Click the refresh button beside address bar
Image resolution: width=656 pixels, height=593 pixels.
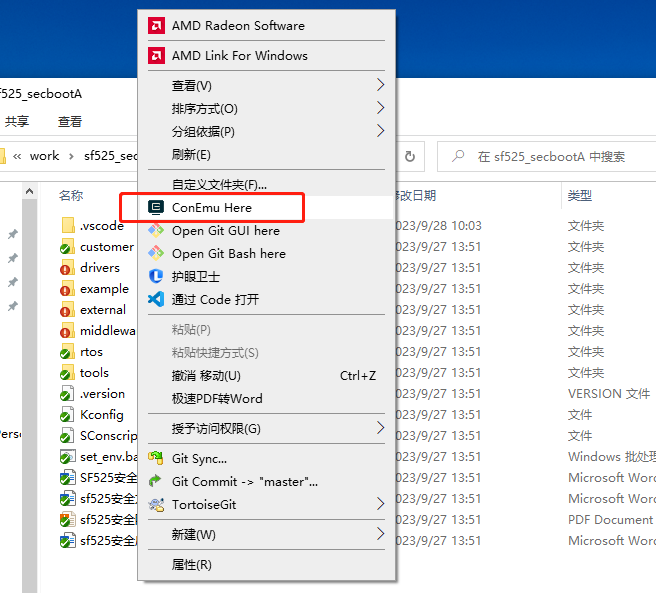pyautogui.click(x=411, y=156)
